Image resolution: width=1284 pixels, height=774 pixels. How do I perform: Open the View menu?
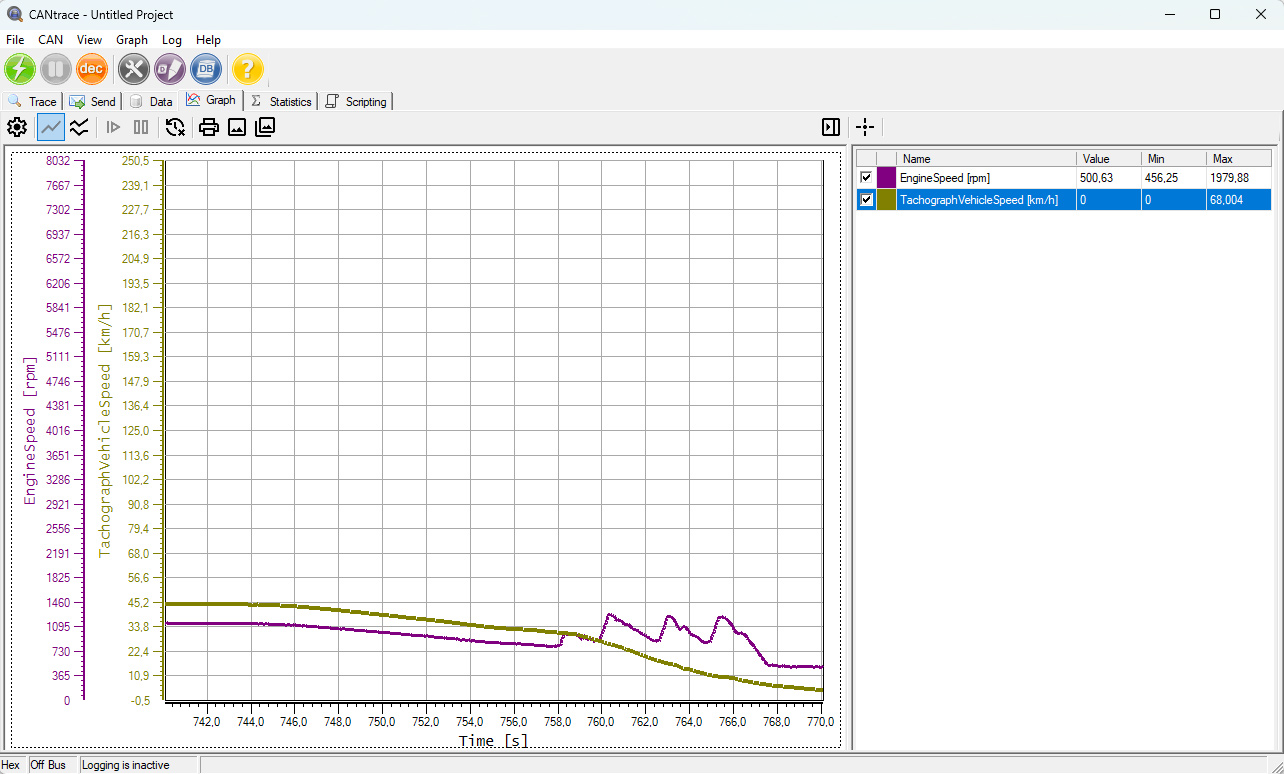click(90, 40)
